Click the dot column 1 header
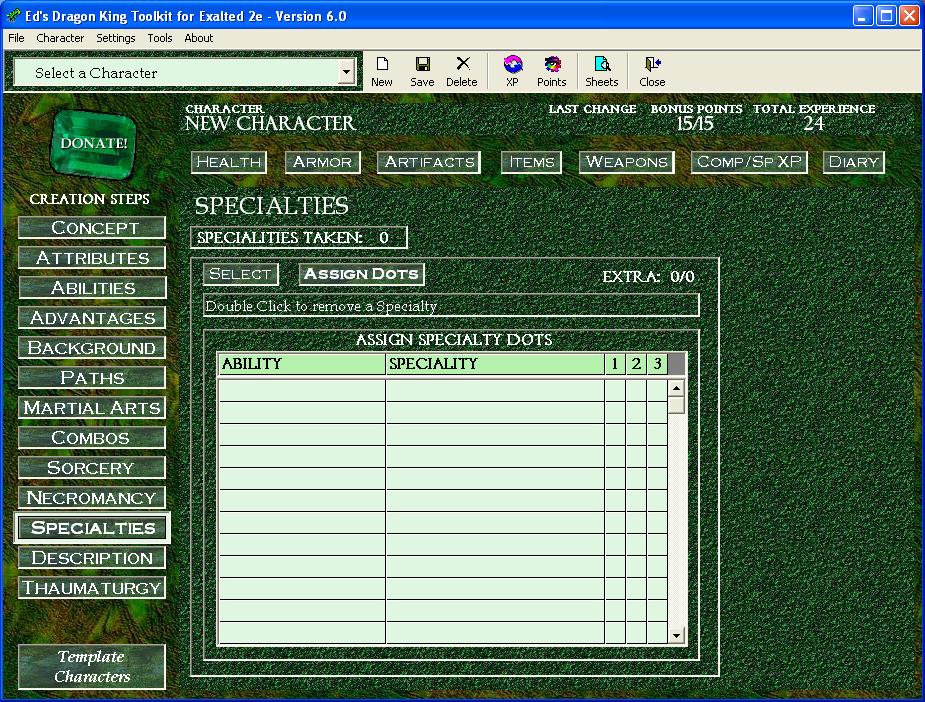 (x=615, y=364)
